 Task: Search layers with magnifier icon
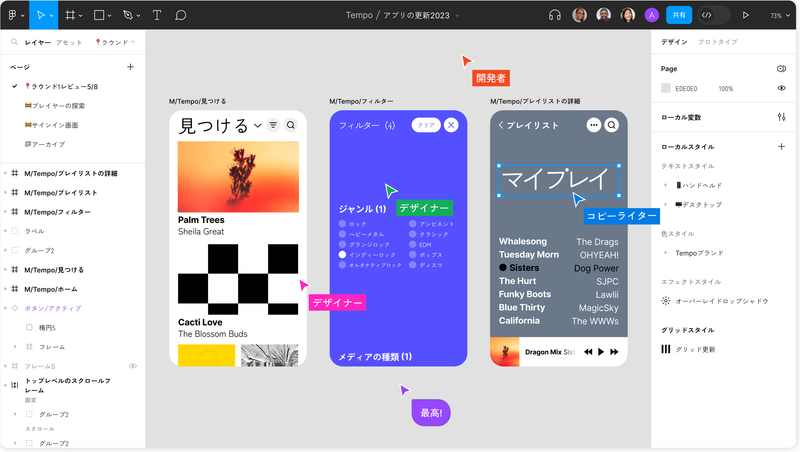(14, 42)
